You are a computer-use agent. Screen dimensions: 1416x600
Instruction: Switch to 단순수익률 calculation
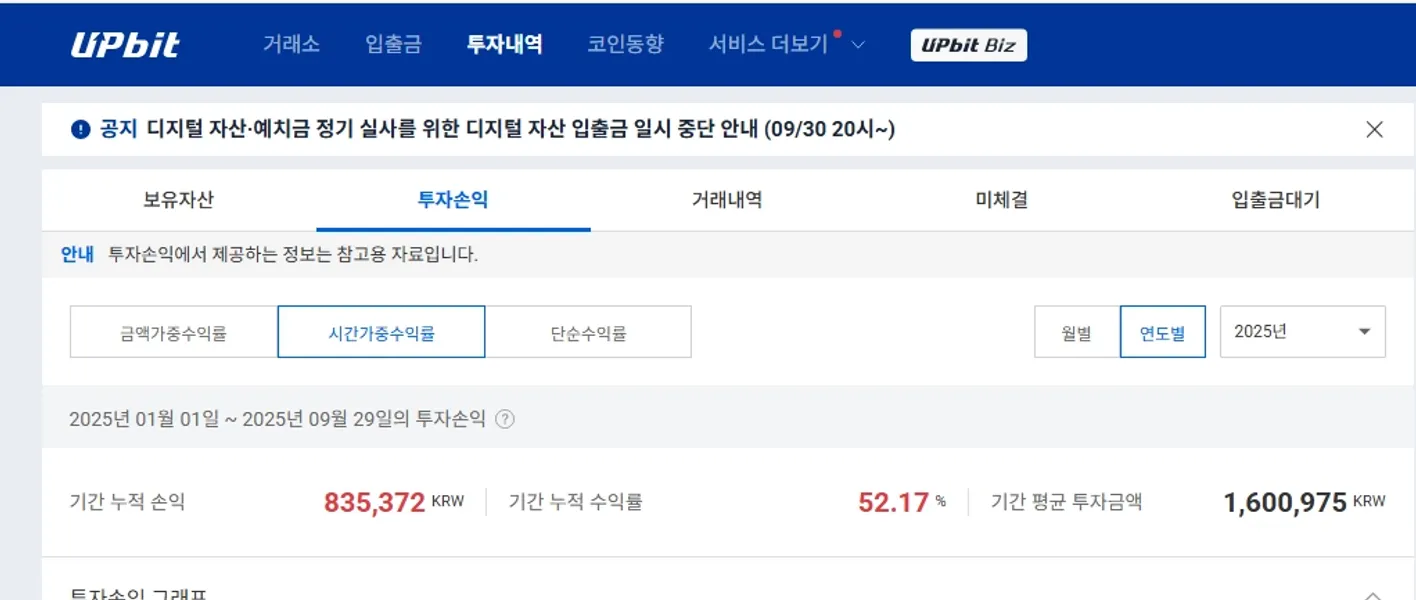click(587, 331)
